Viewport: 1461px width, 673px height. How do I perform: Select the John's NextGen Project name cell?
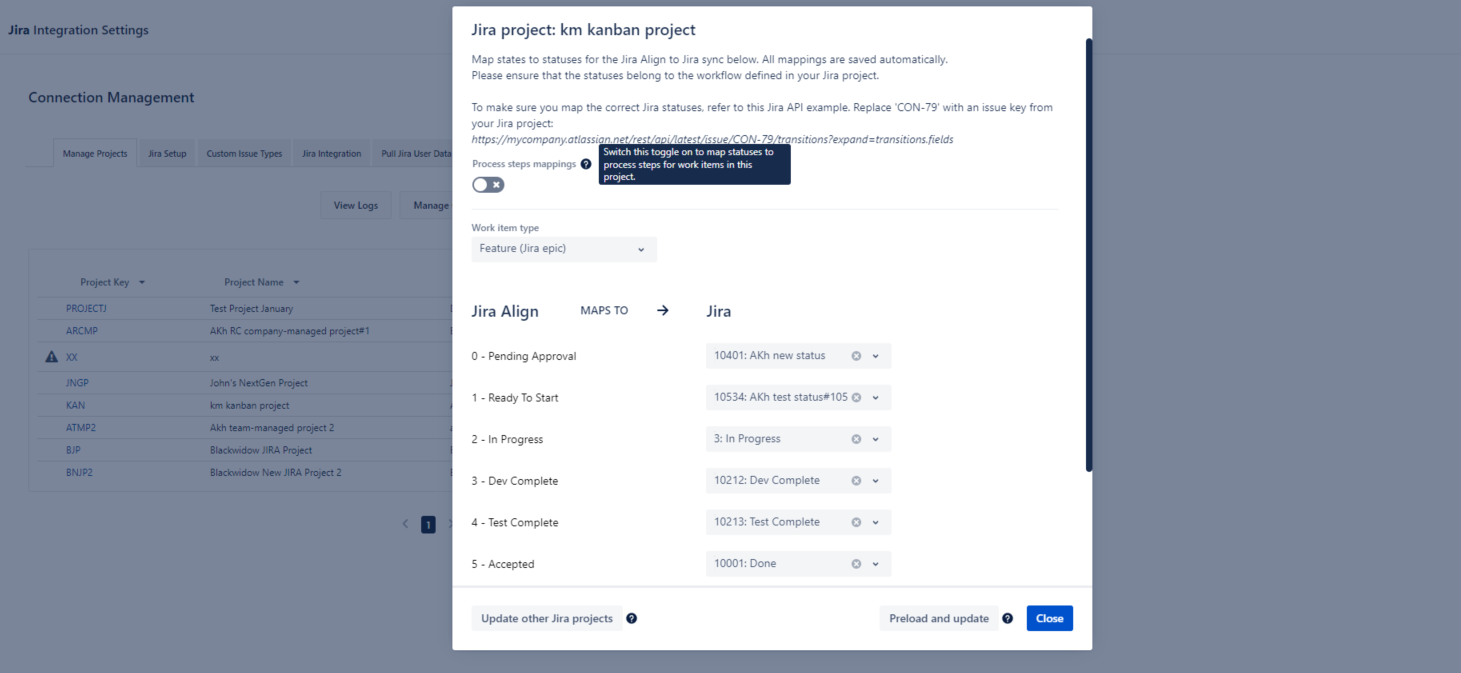pos(259,383)
